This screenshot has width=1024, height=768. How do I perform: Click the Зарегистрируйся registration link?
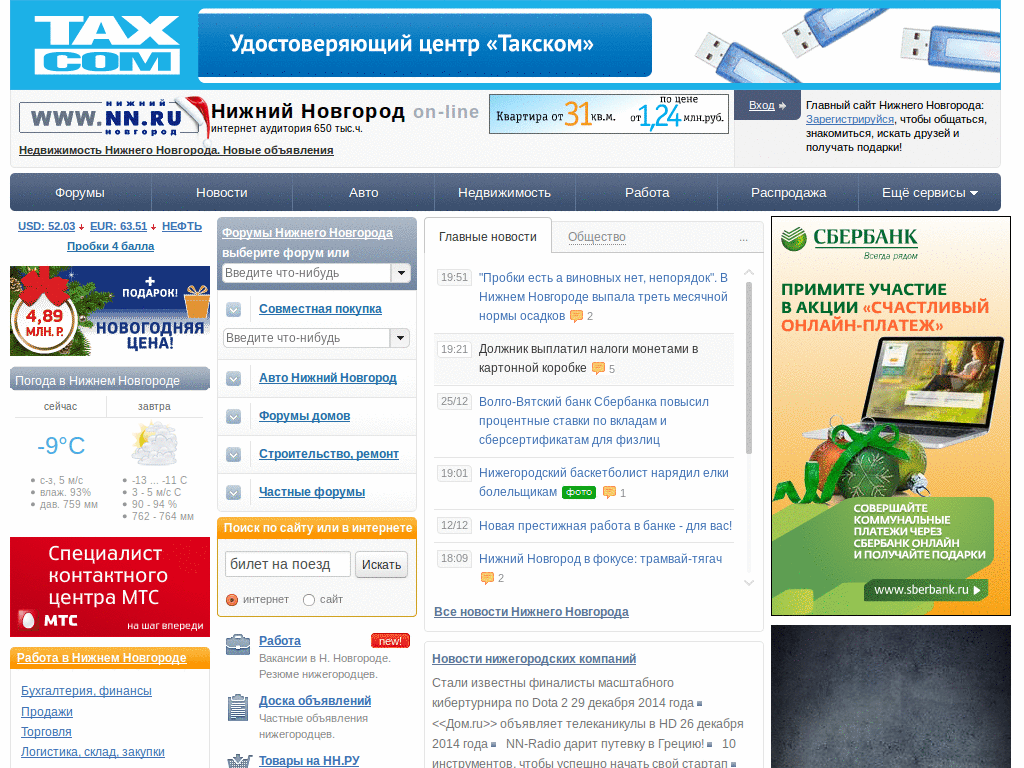pos(850,120)
